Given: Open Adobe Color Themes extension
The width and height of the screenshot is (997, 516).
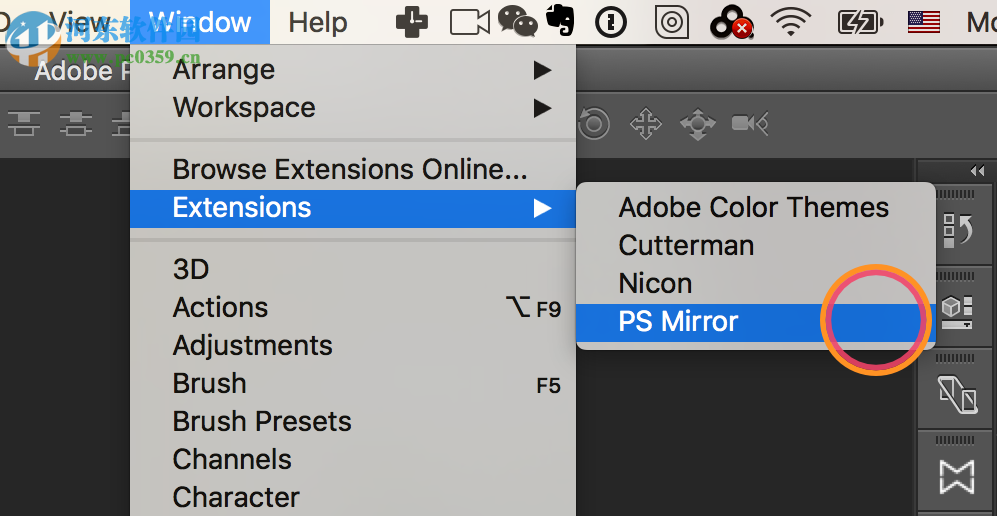Looking at the screenshot, I should (755, 207).
